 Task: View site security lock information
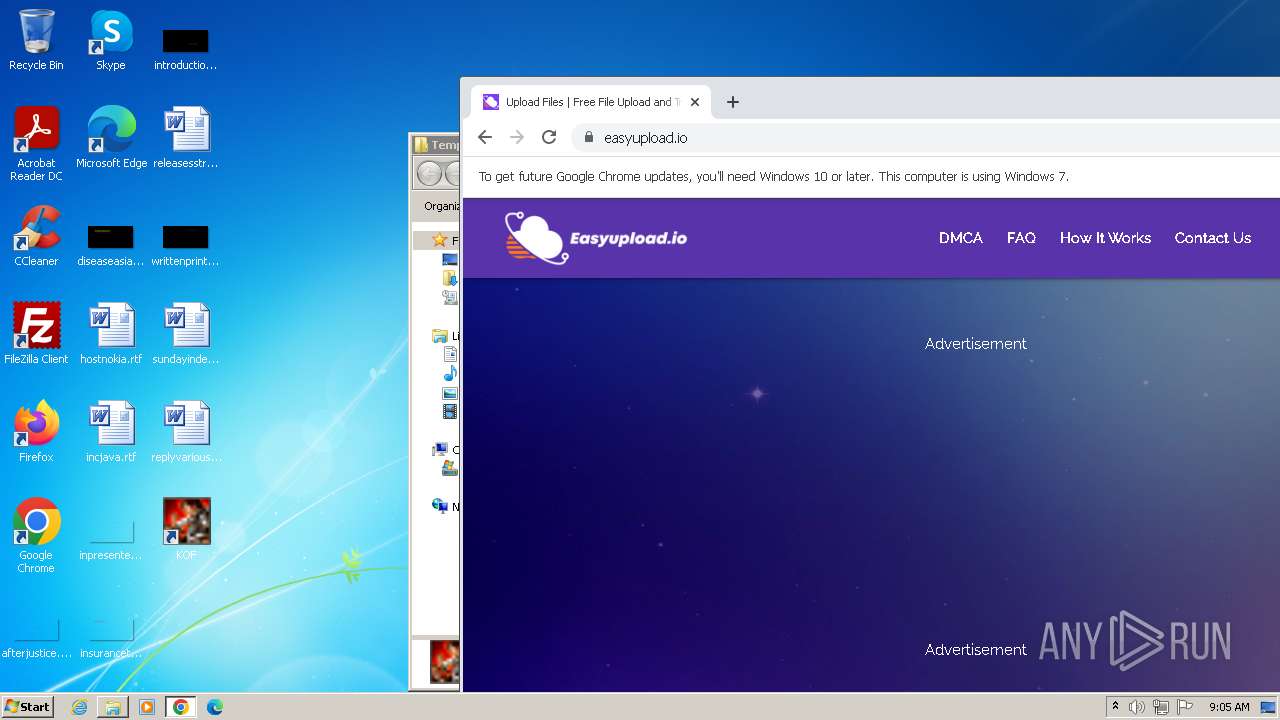point(588,138)
